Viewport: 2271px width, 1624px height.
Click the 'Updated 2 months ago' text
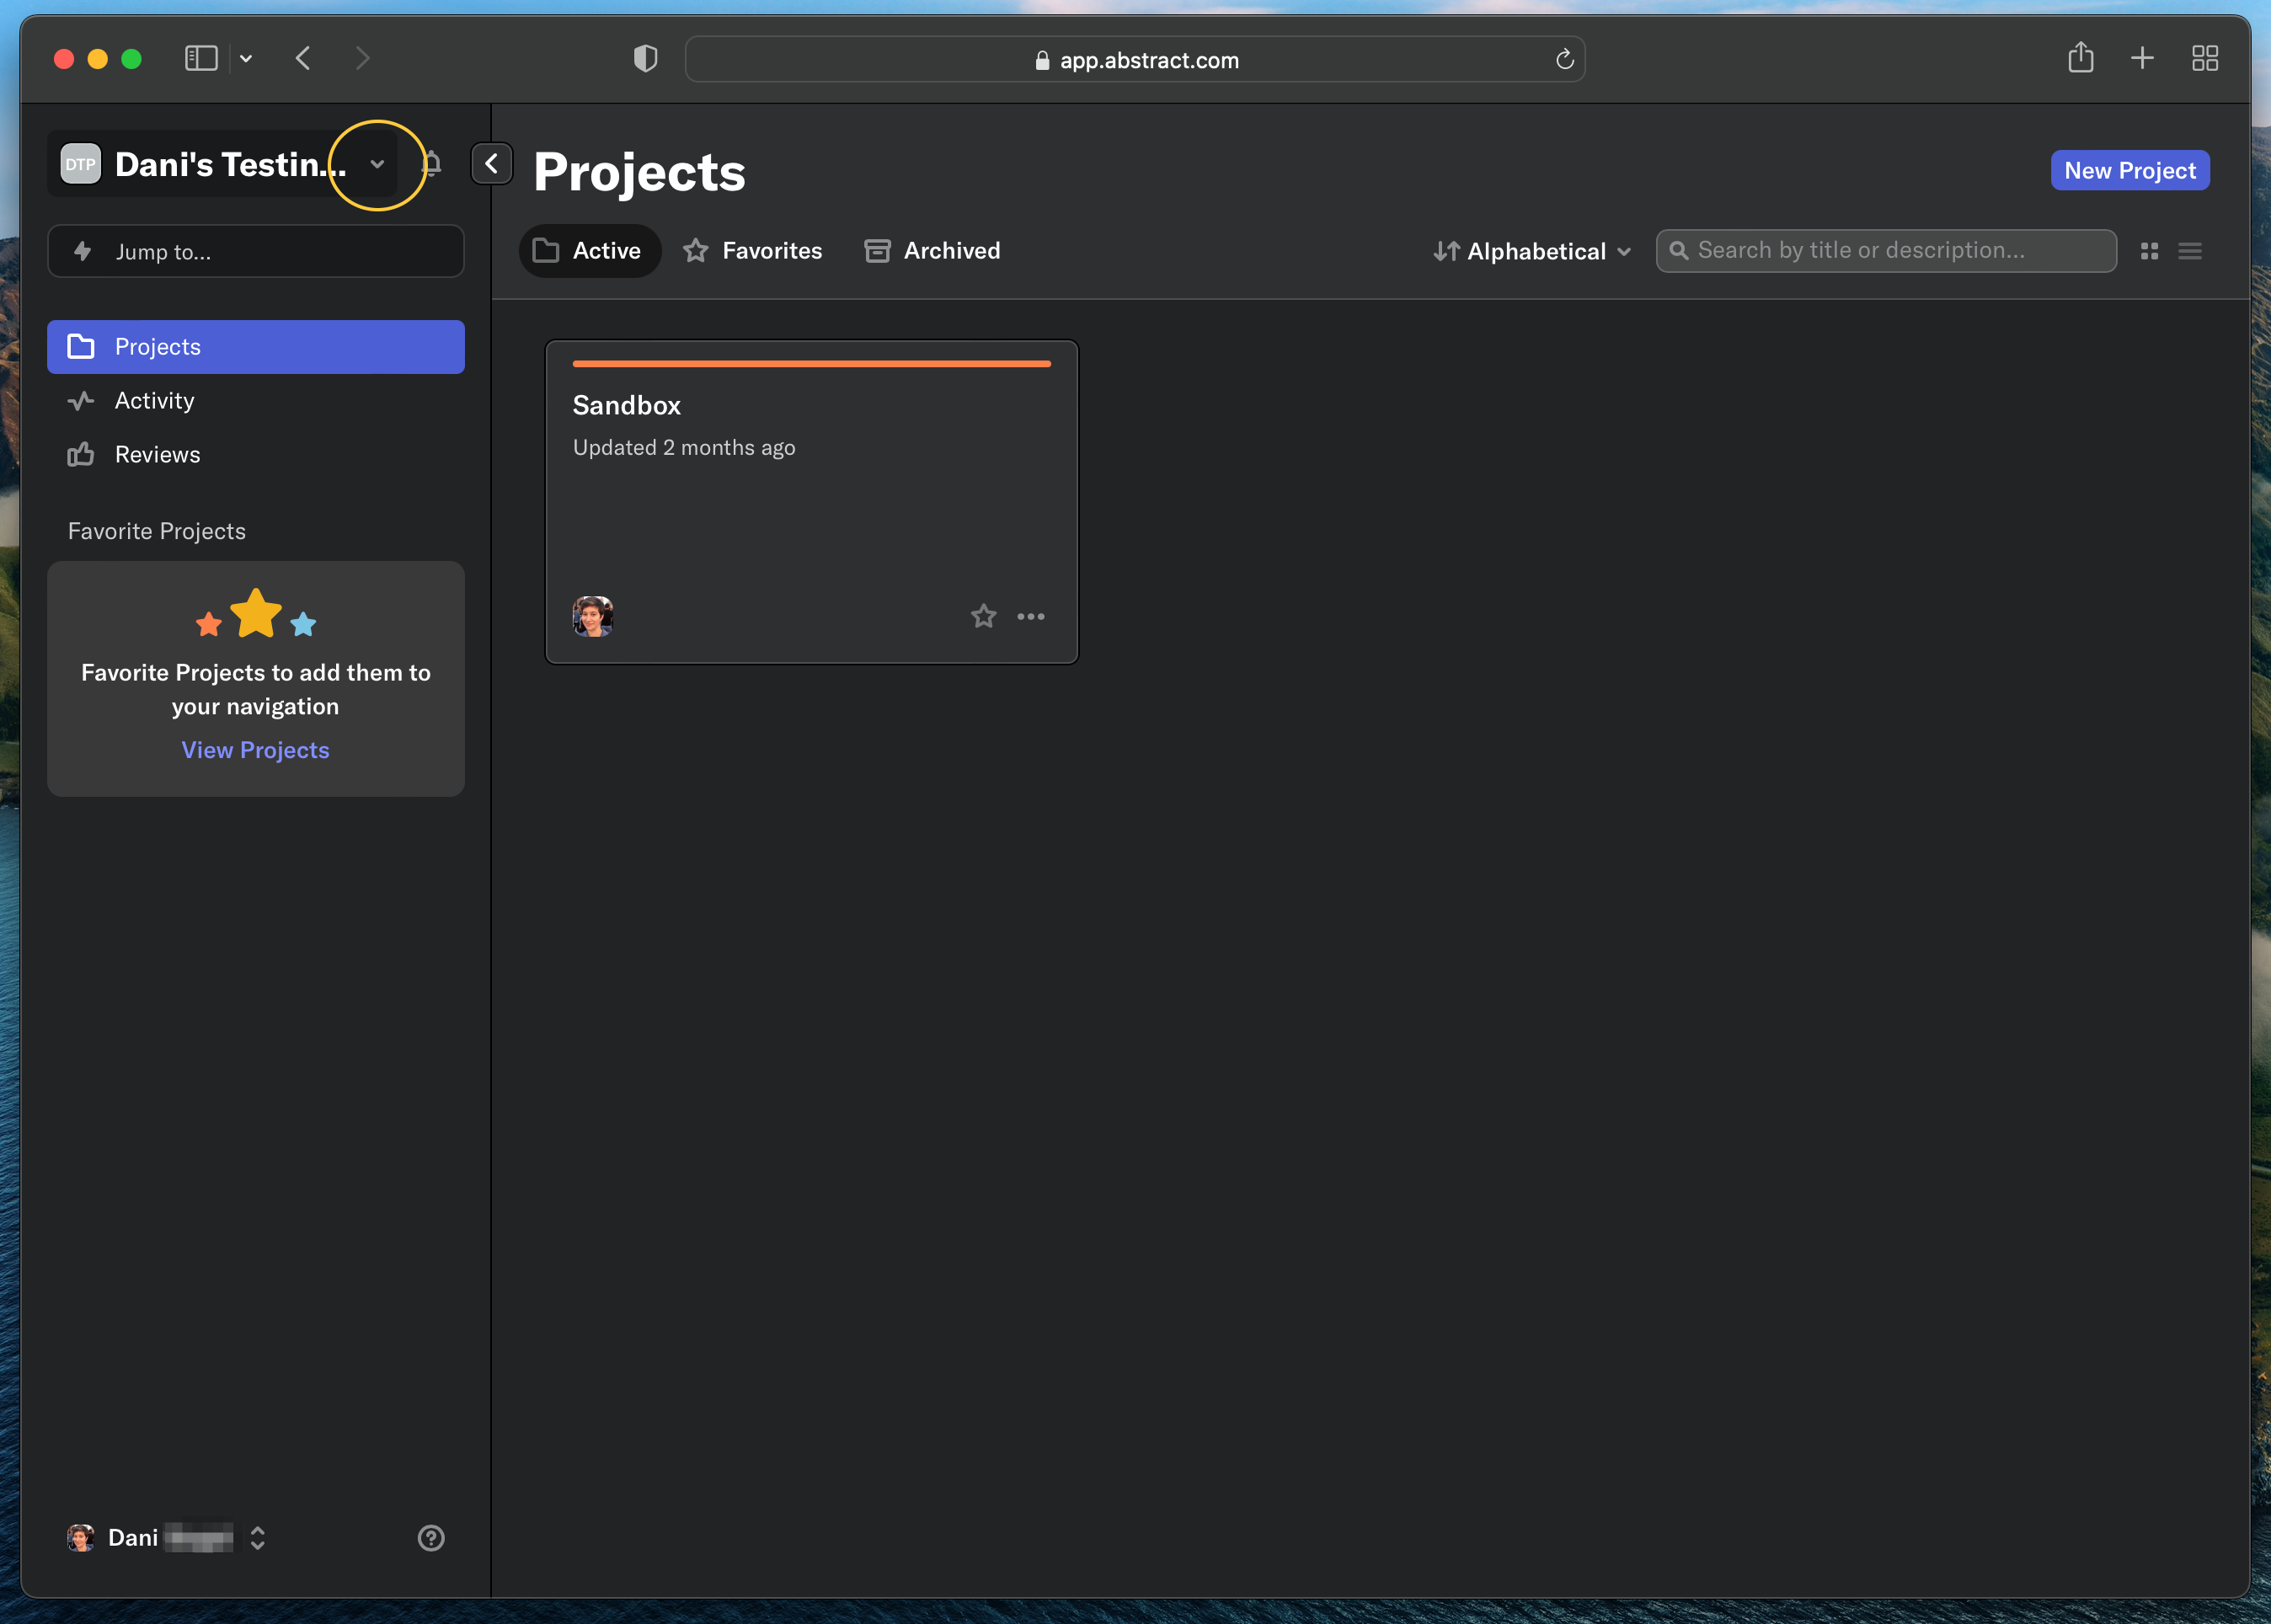click(684, 448)
